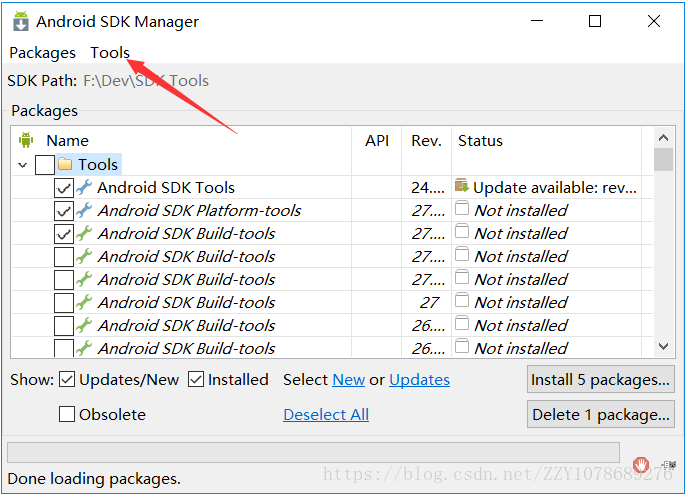Toggle the Tools folder checkbox

45,165
